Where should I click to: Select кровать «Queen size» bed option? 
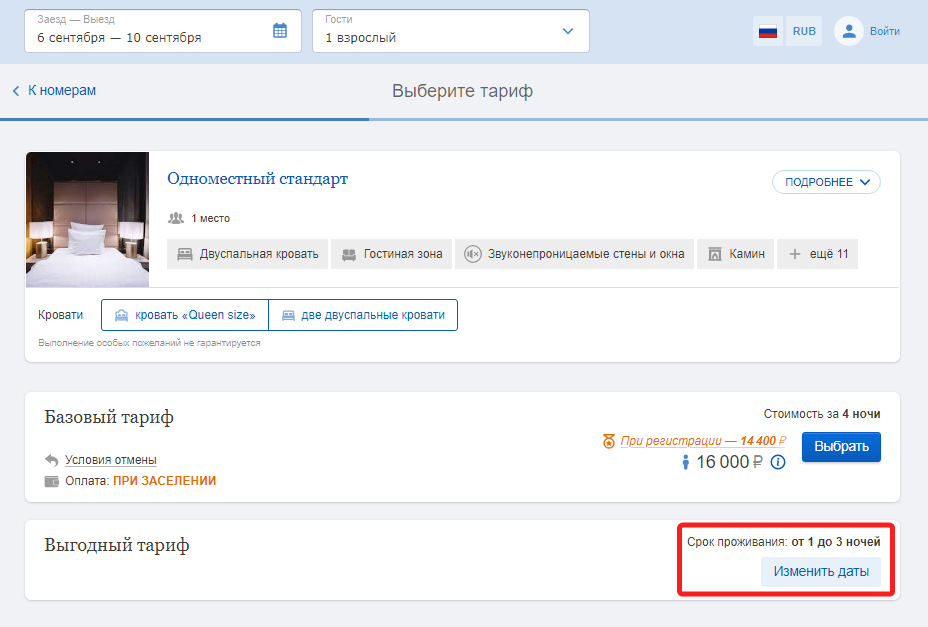click(x=185, y=315)
